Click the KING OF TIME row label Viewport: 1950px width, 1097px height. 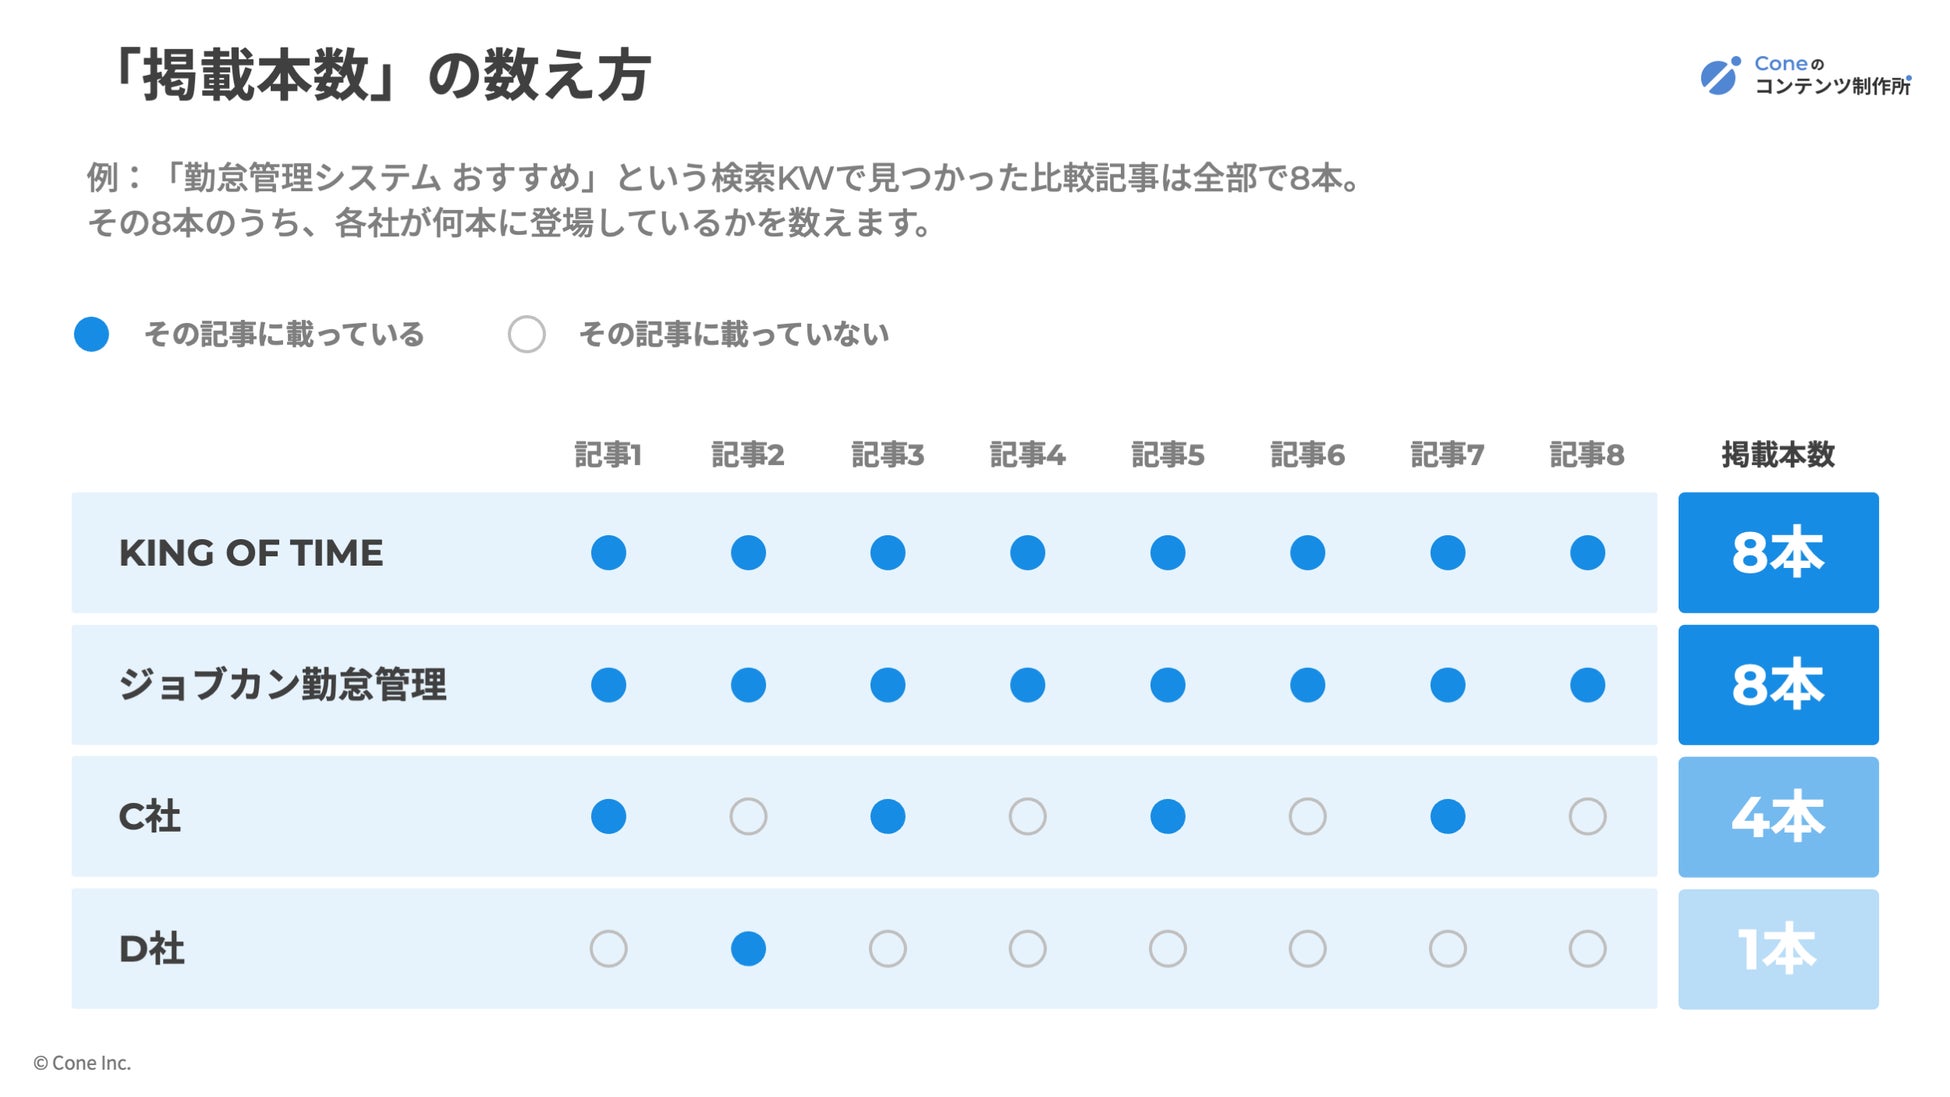[251, 553]
